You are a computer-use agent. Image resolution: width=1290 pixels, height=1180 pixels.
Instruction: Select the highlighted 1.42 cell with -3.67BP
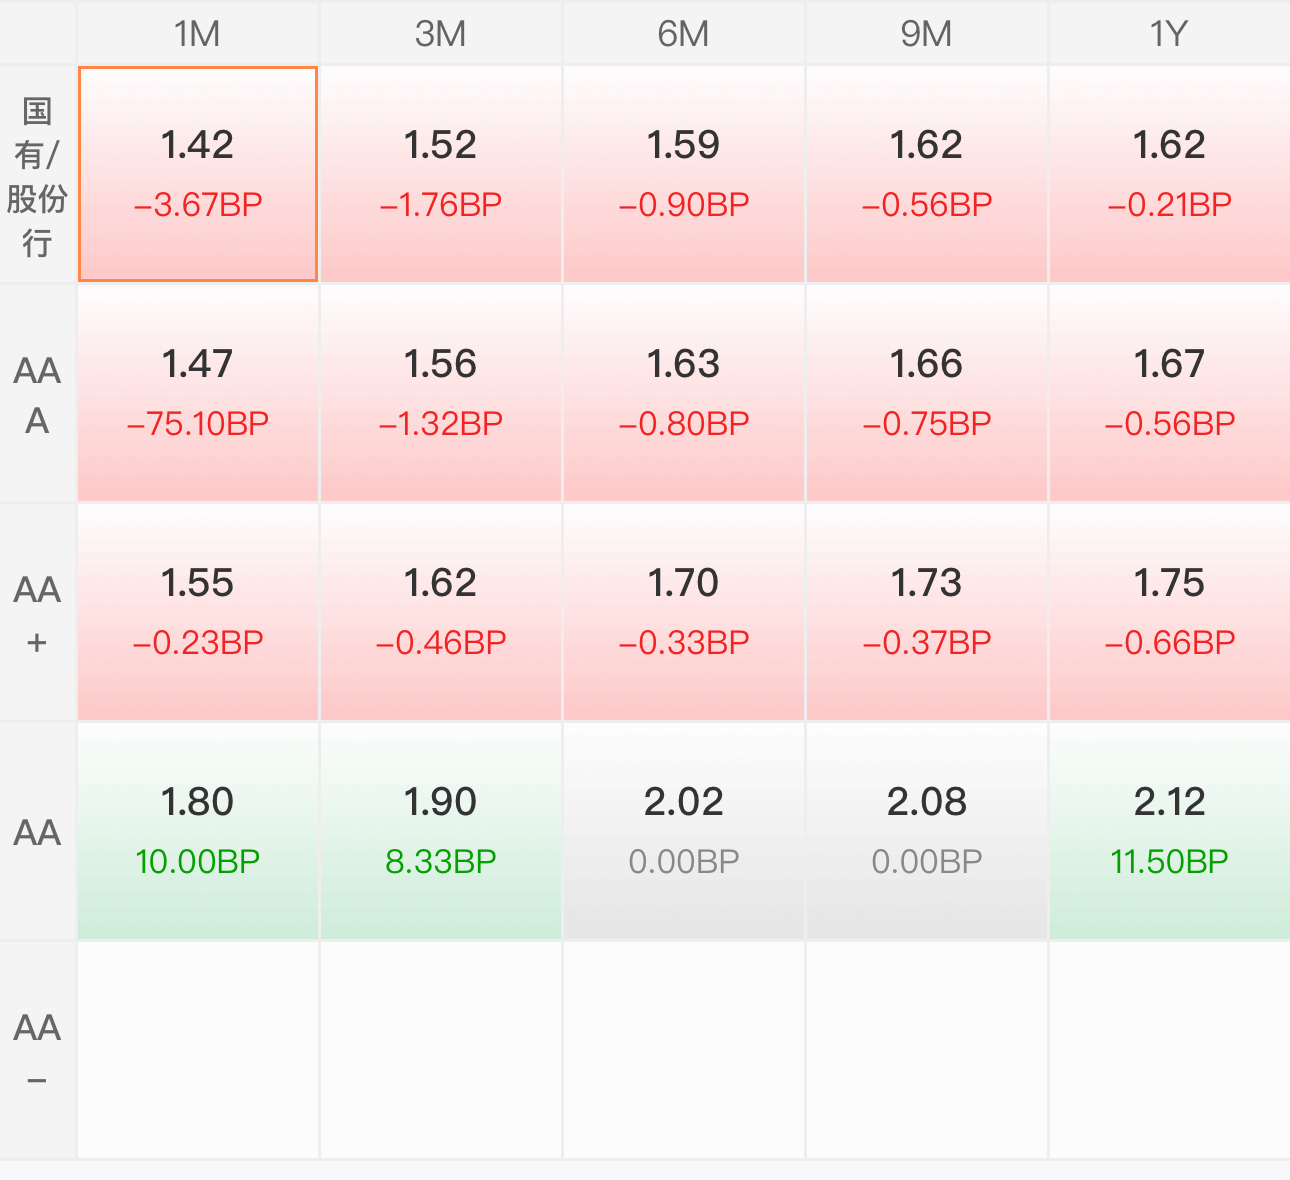tap(198, 174)
